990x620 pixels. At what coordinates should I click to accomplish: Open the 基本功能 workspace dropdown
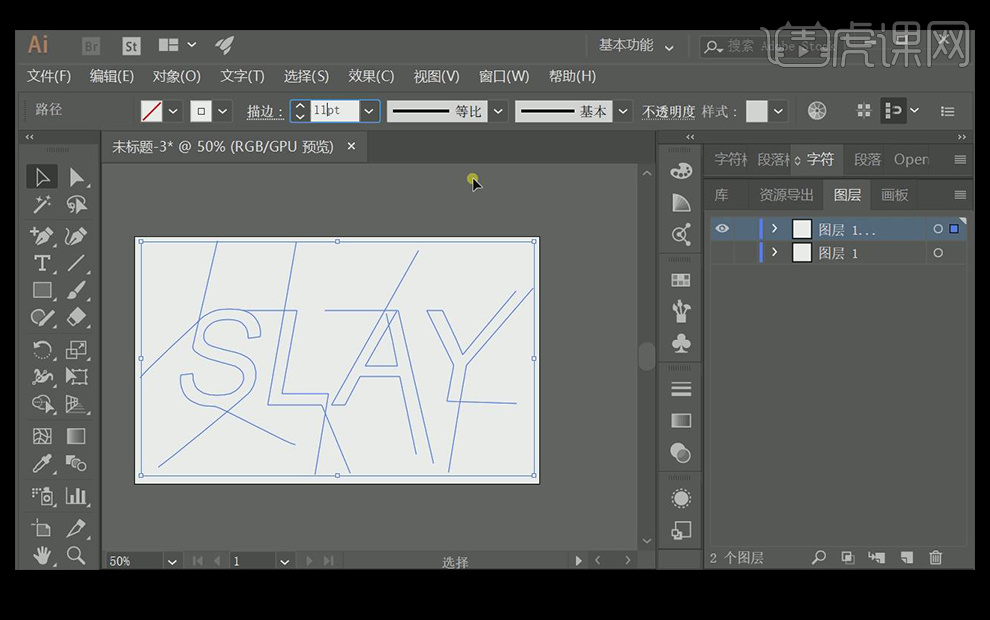pos(636,46)
